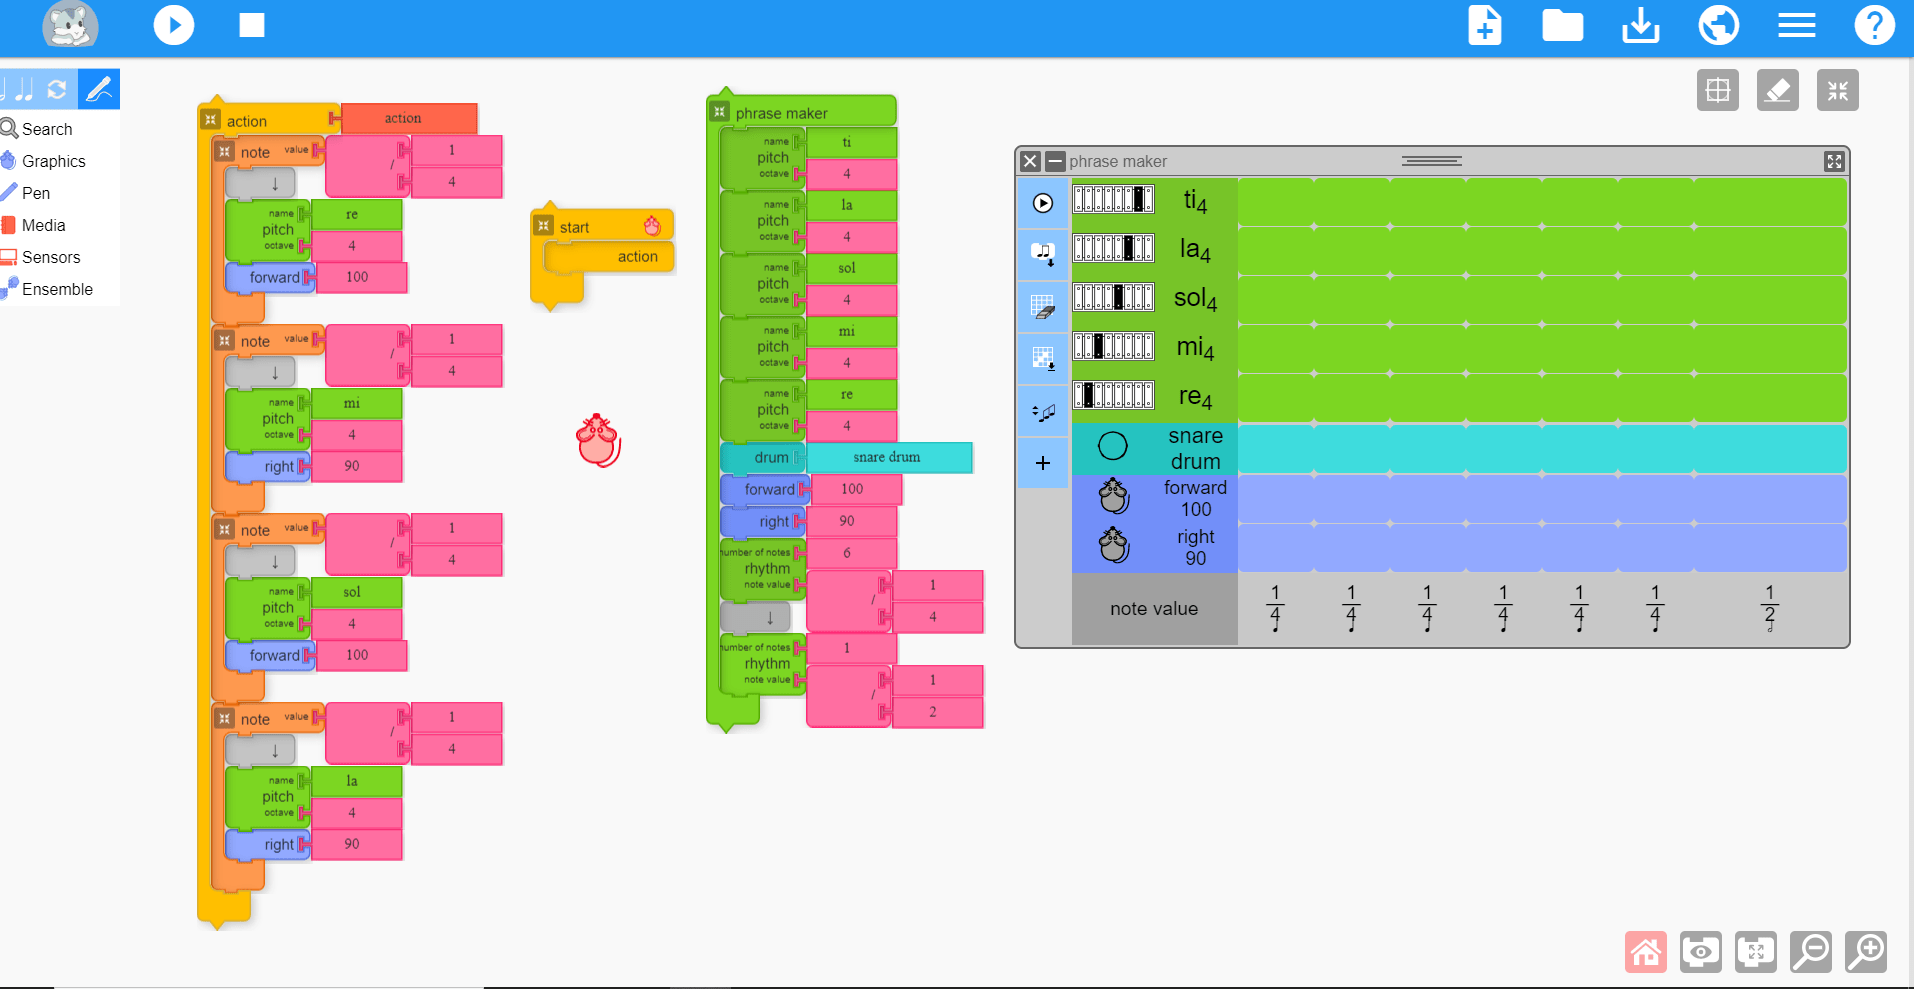Toggle the hide blocks eye icon
The image size is (1914, 989).
coord(1702,952)
